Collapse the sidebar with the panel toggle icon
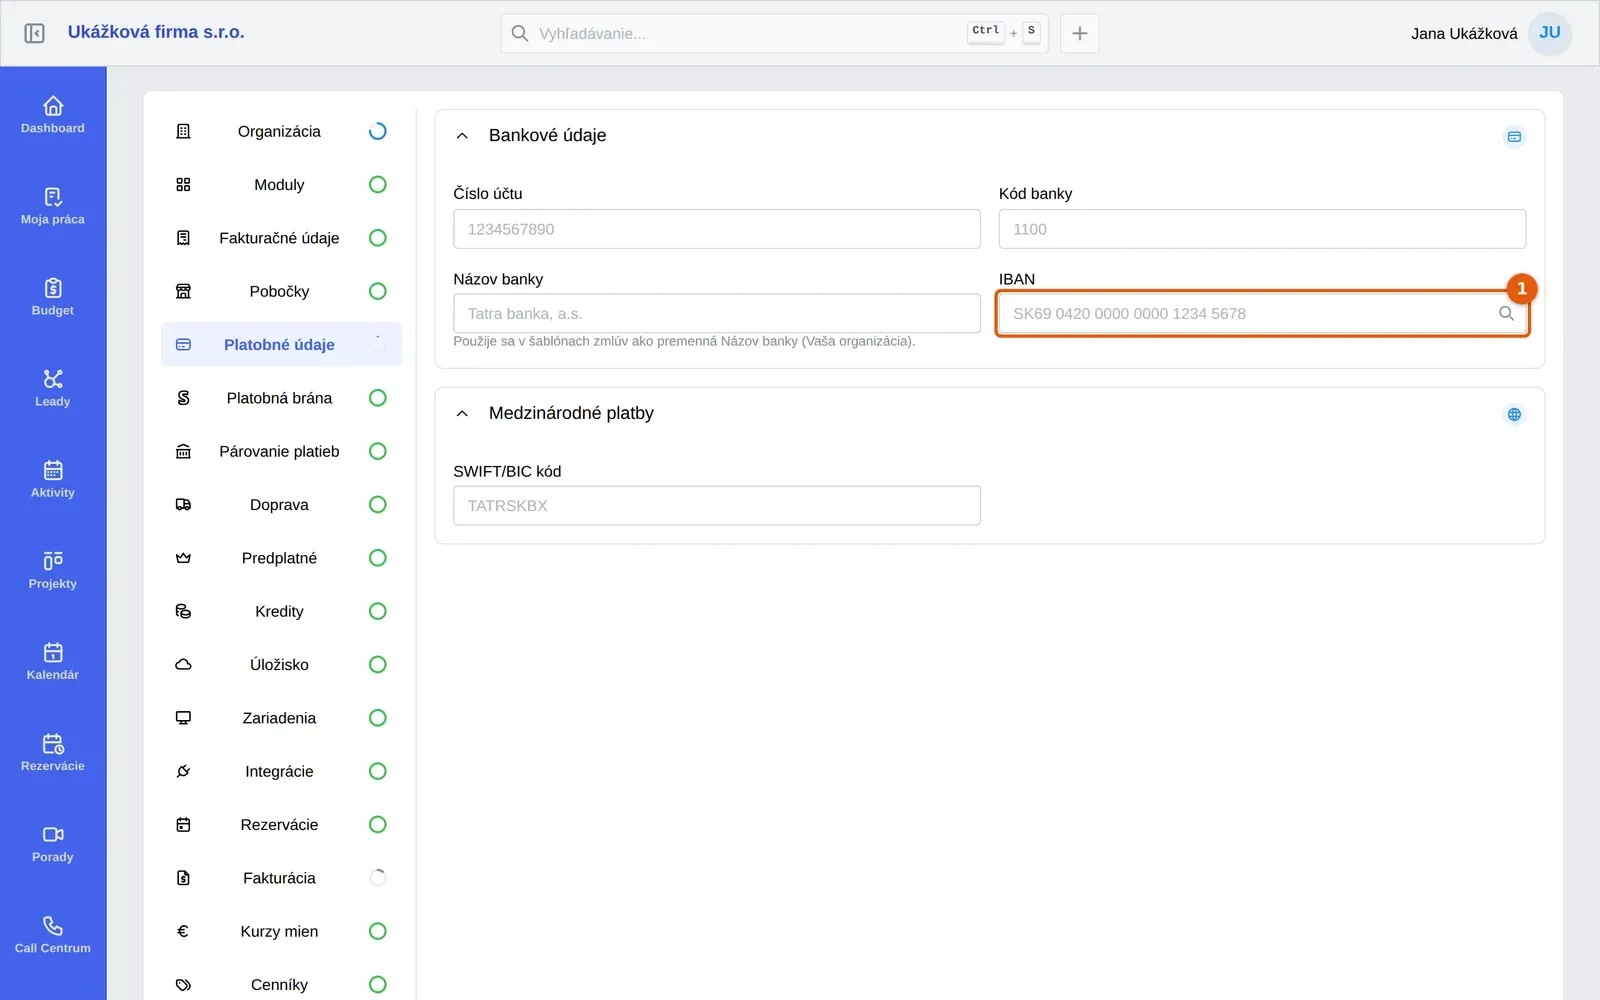1600x1000 pixels. pyautogui.click(x=34, y=33)
